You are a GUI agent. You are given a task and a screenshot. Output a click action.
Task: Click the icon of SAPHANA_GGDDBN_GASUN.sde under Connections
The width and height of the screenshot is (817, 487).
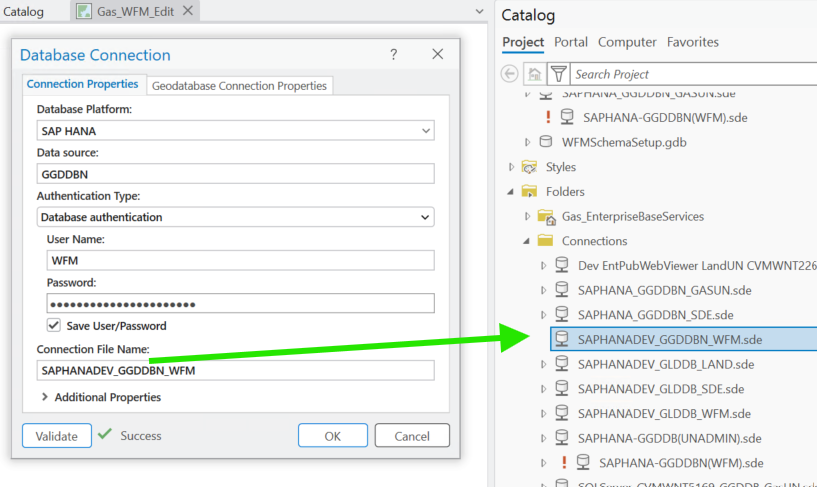click(562, 290)
